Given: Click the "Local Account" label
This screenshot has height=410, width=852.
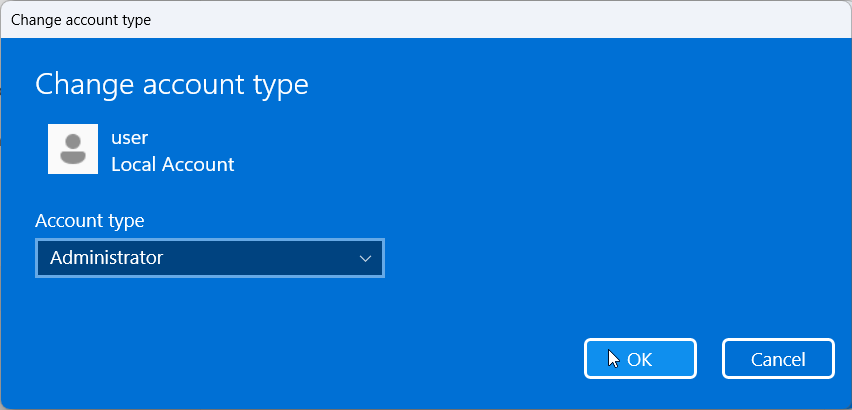Looking at the screenshot, I should point(172,164).
